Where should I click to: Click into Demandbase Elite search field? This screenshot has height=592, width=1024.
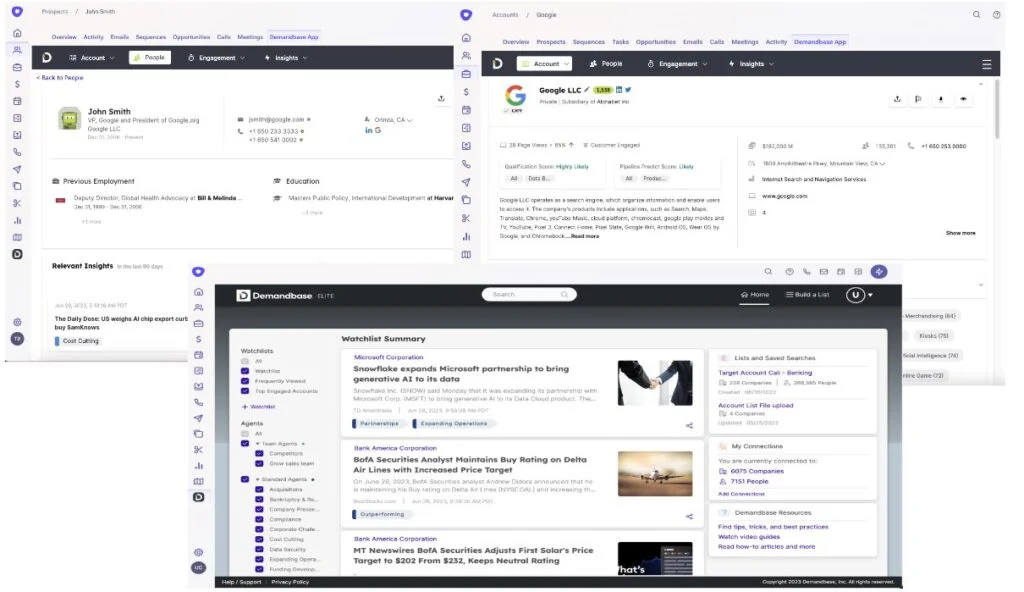529,295
